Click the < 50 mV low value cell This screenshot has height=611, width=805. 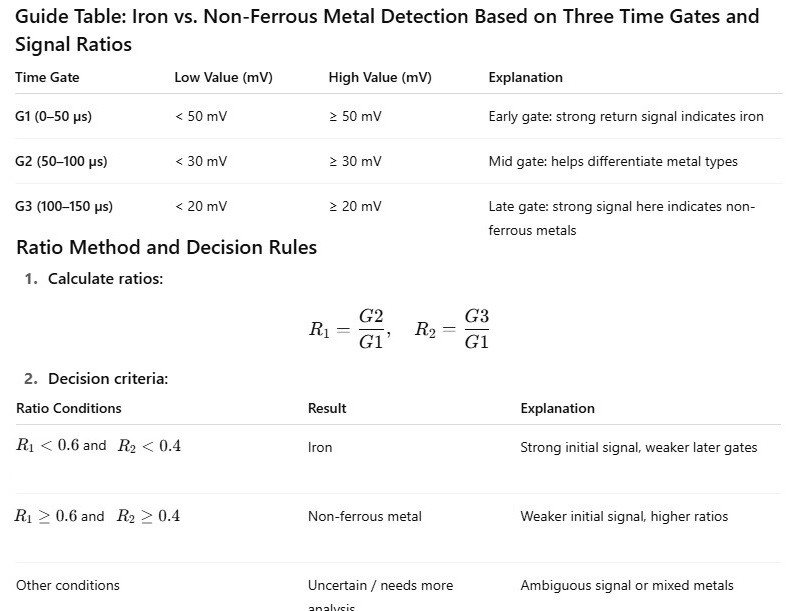[201, 116]
